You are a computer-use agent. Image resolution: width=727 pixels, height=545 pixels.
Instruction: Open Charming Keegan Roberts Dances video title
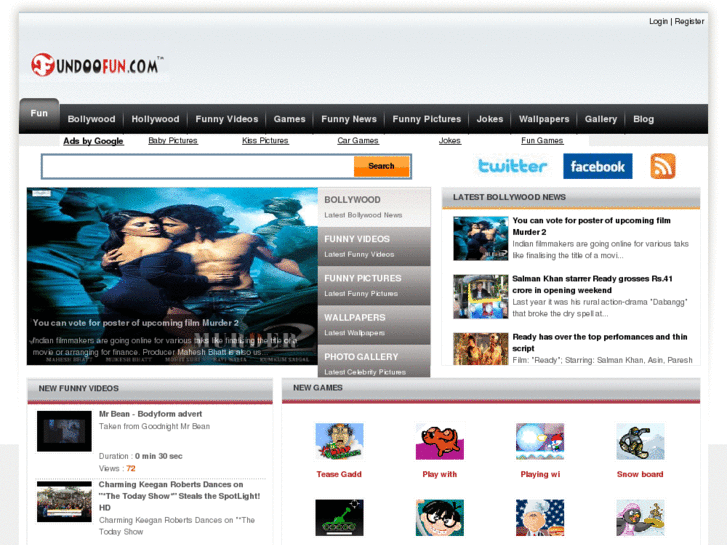pos(179,496)
